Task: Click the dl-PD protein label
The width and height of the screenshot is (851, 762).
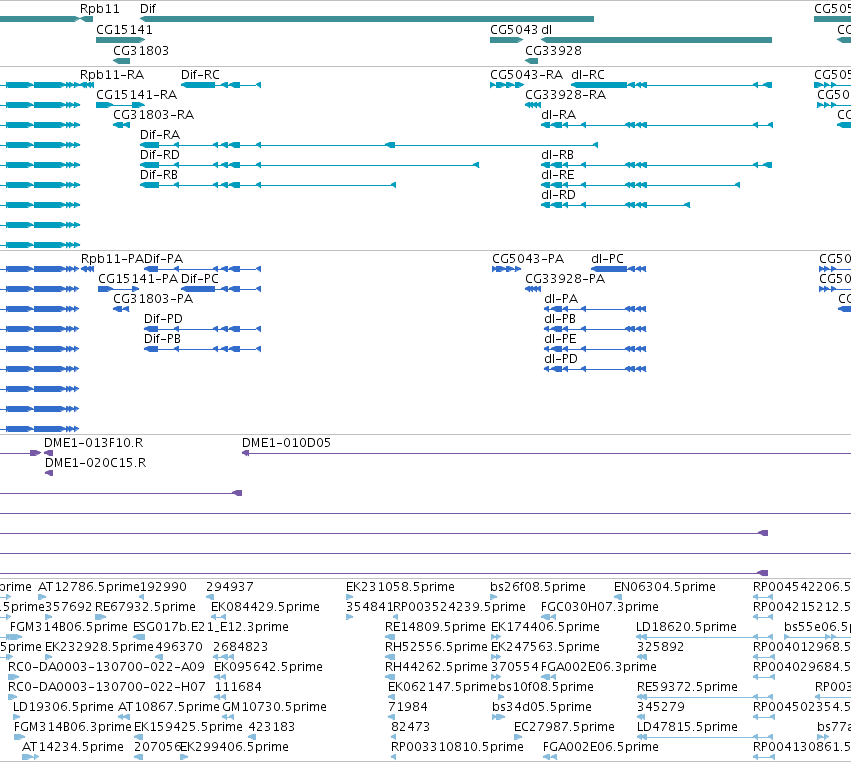Action: point(561,359)
